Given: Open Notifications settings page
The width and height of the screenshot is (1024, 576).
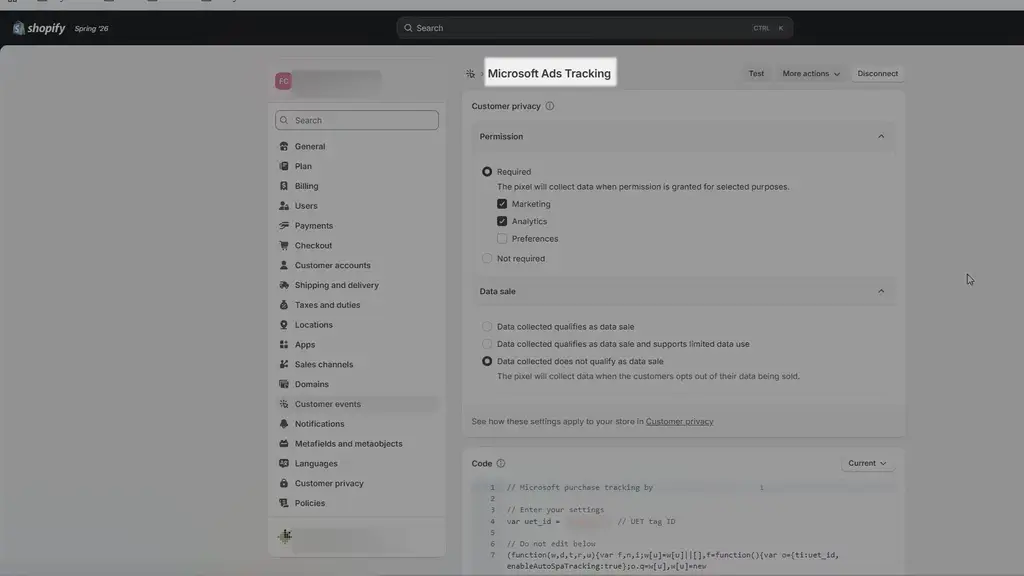Looking at the screenshot, I should click(x=357, y=424).
